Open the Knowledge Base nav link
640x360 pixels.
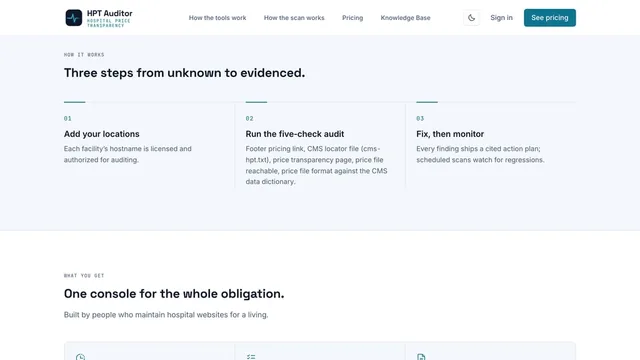coord(405,18)
